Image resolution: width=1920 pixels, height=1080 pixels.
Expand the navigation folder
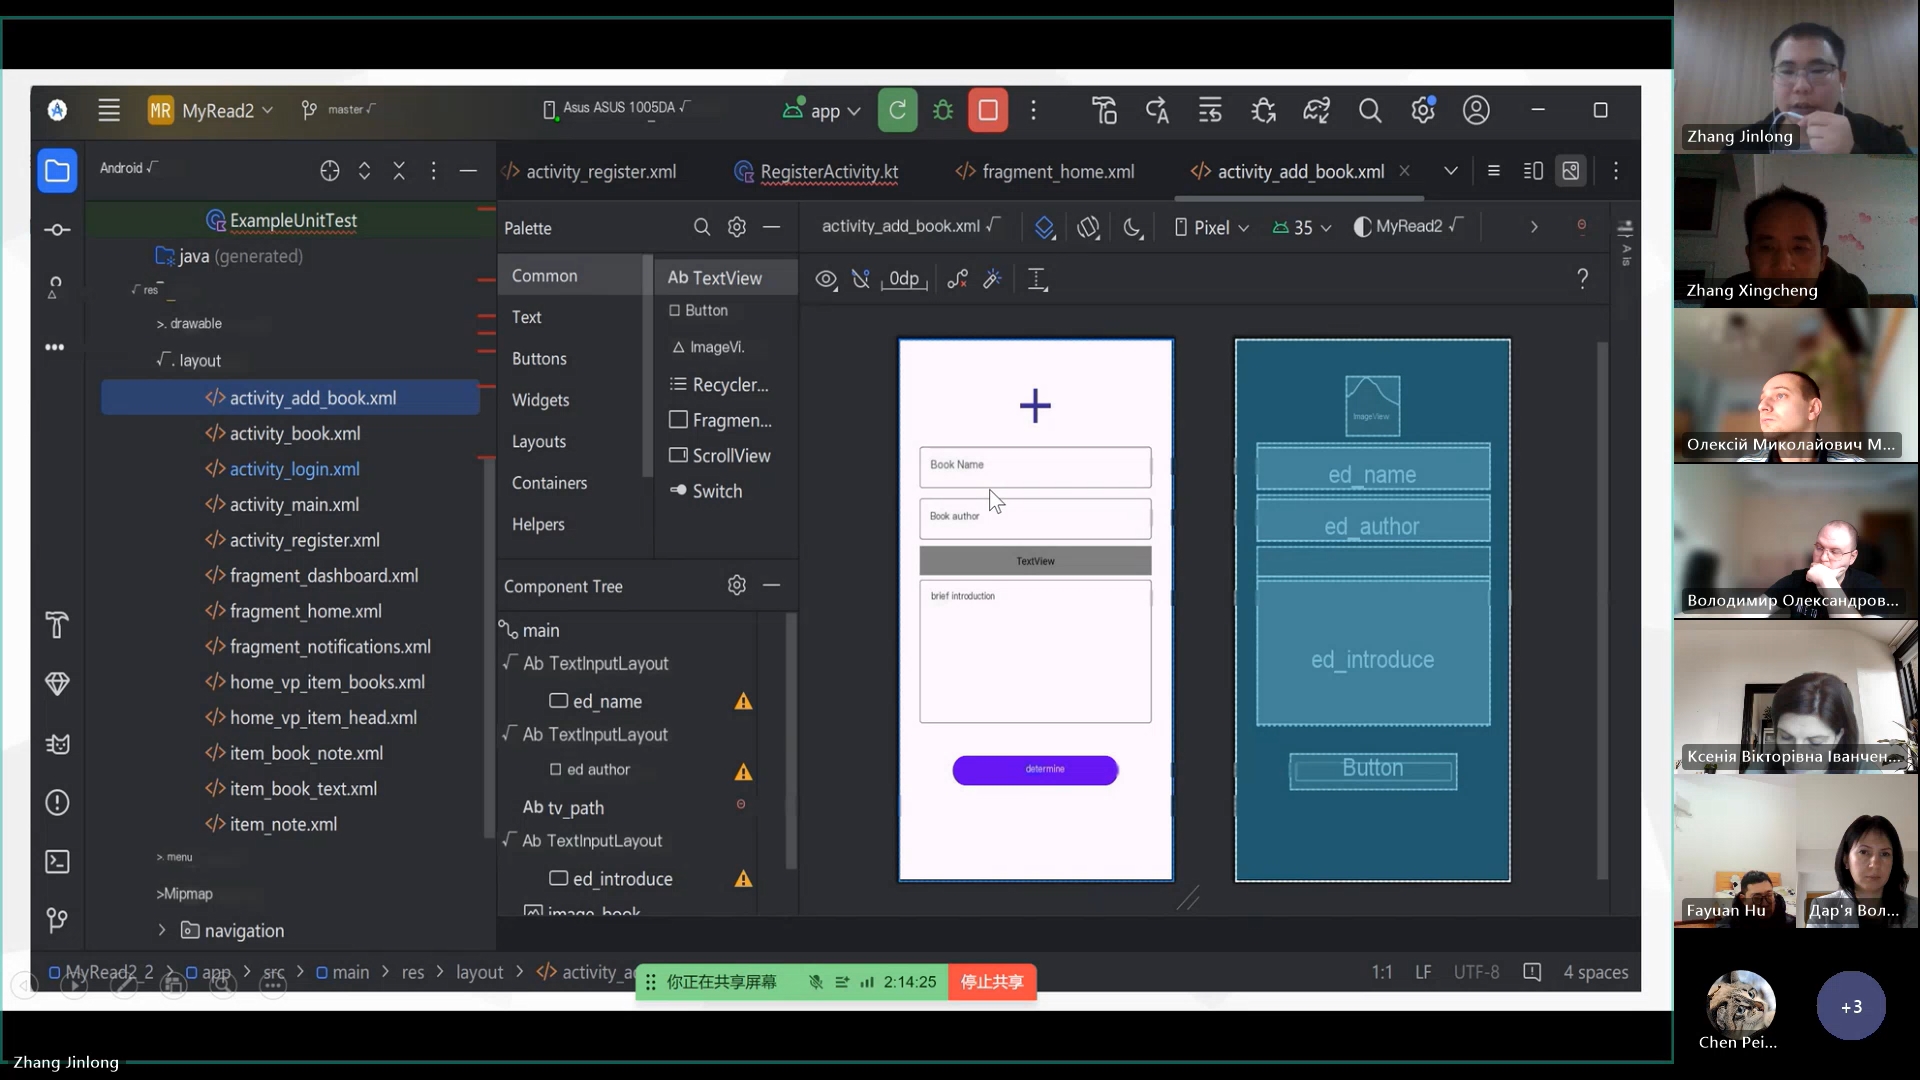pyautogui.click(x=162, y=930)
